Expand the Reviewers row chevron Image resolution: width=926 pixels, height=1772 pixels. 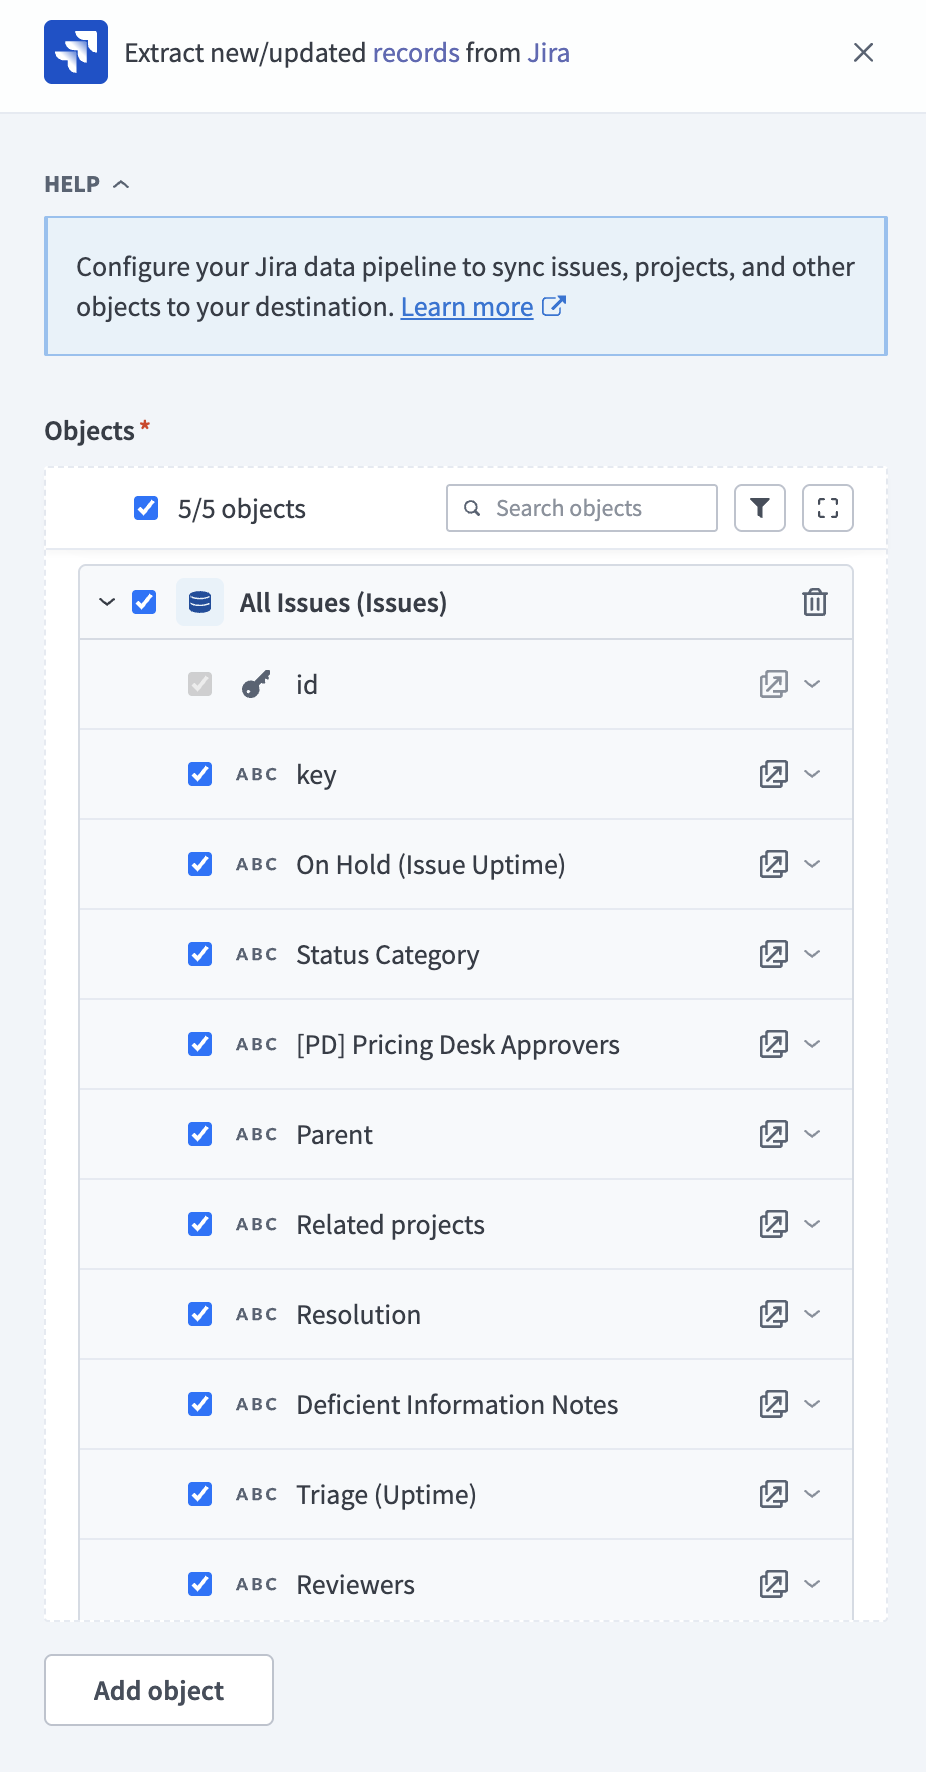812,1584
